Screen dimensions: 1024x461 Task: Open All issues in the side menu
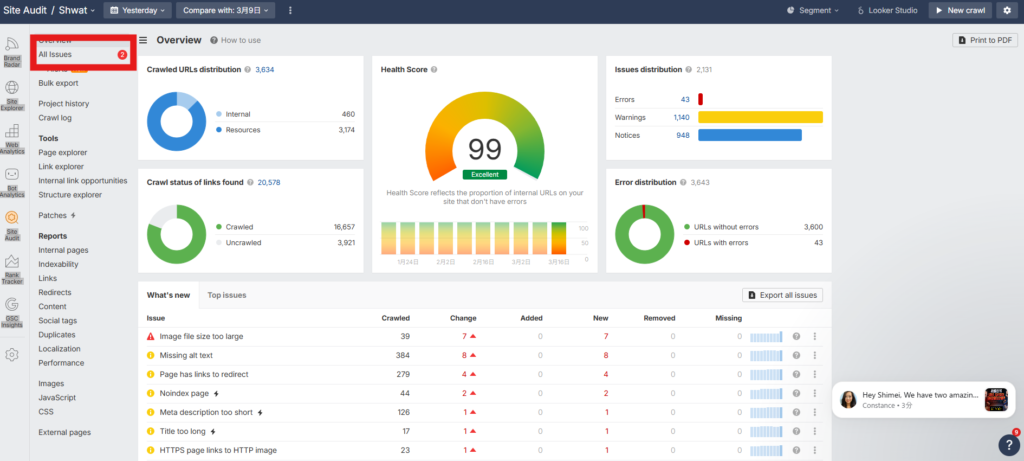pyautogui.click(x=55, y=54)
